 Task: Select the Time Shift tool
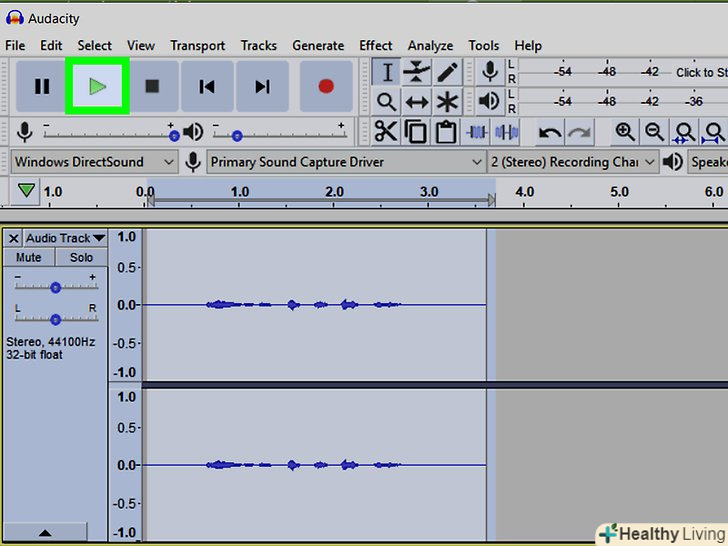pos(416,102)
